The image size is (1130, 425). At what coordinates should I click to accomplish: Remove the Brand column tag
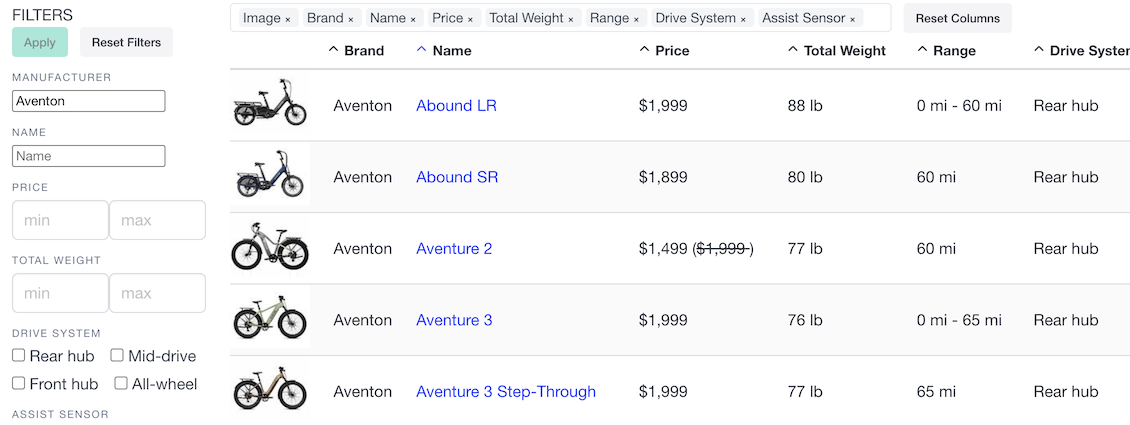pyautogui.click(x=351, y=19)
